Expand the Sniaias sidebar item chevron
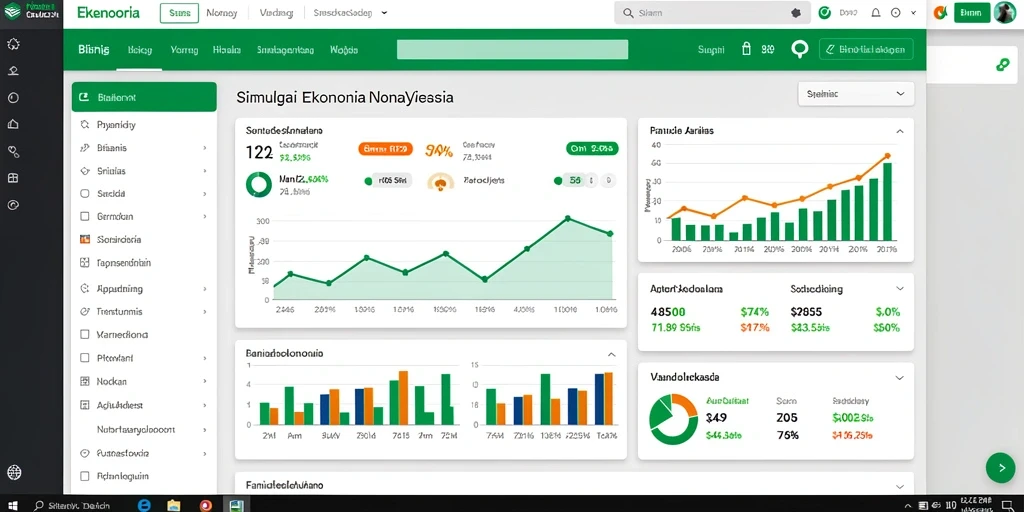Screen dimensions: 1024x512 coord(204,171)
